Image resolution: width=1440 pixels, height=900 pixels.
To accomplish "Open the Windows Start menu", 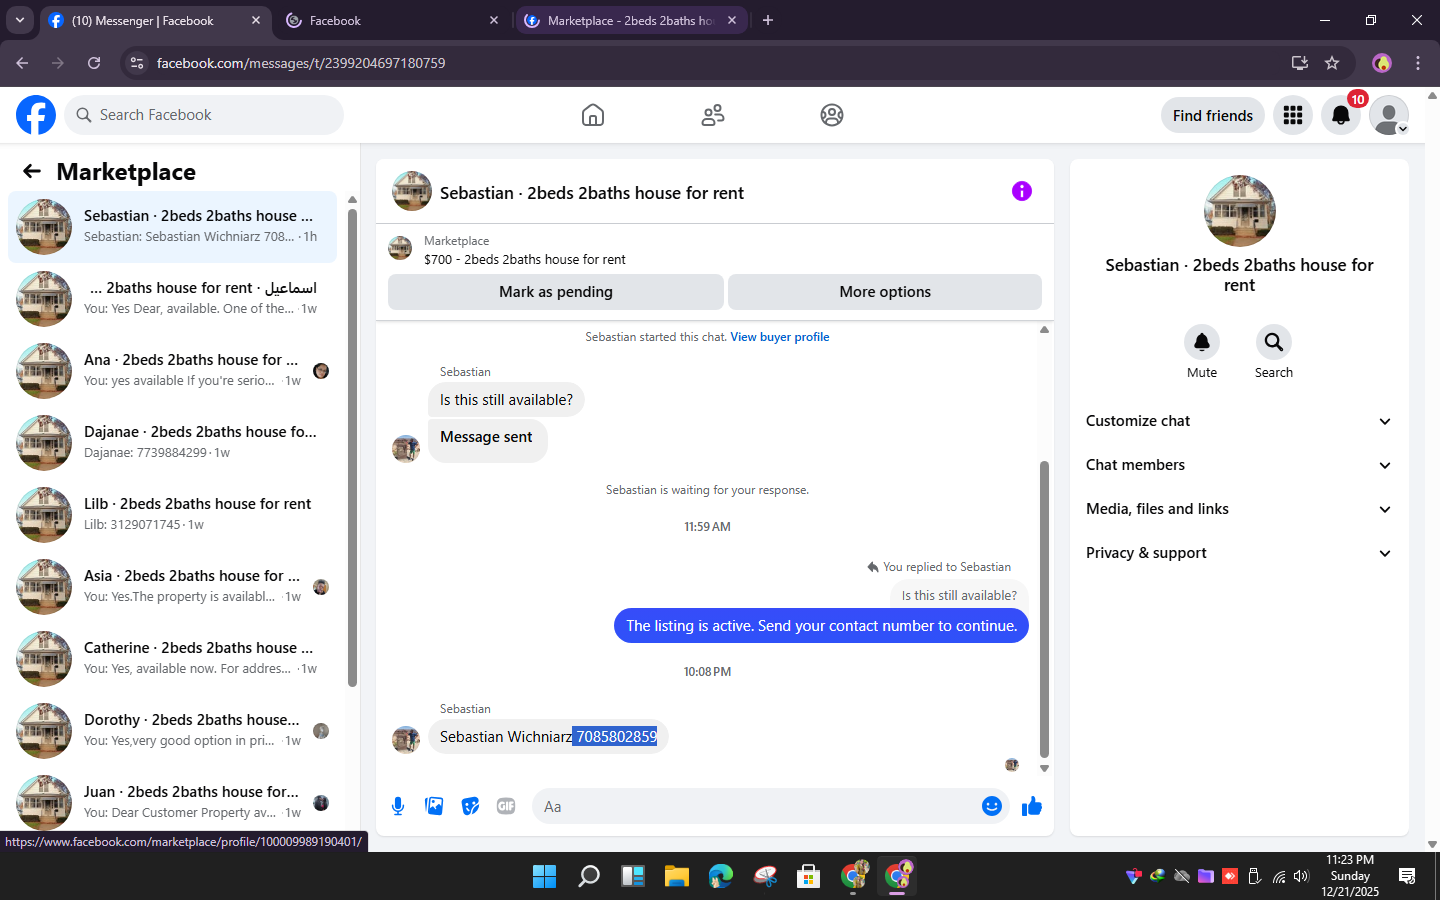I will pos(544,876).
